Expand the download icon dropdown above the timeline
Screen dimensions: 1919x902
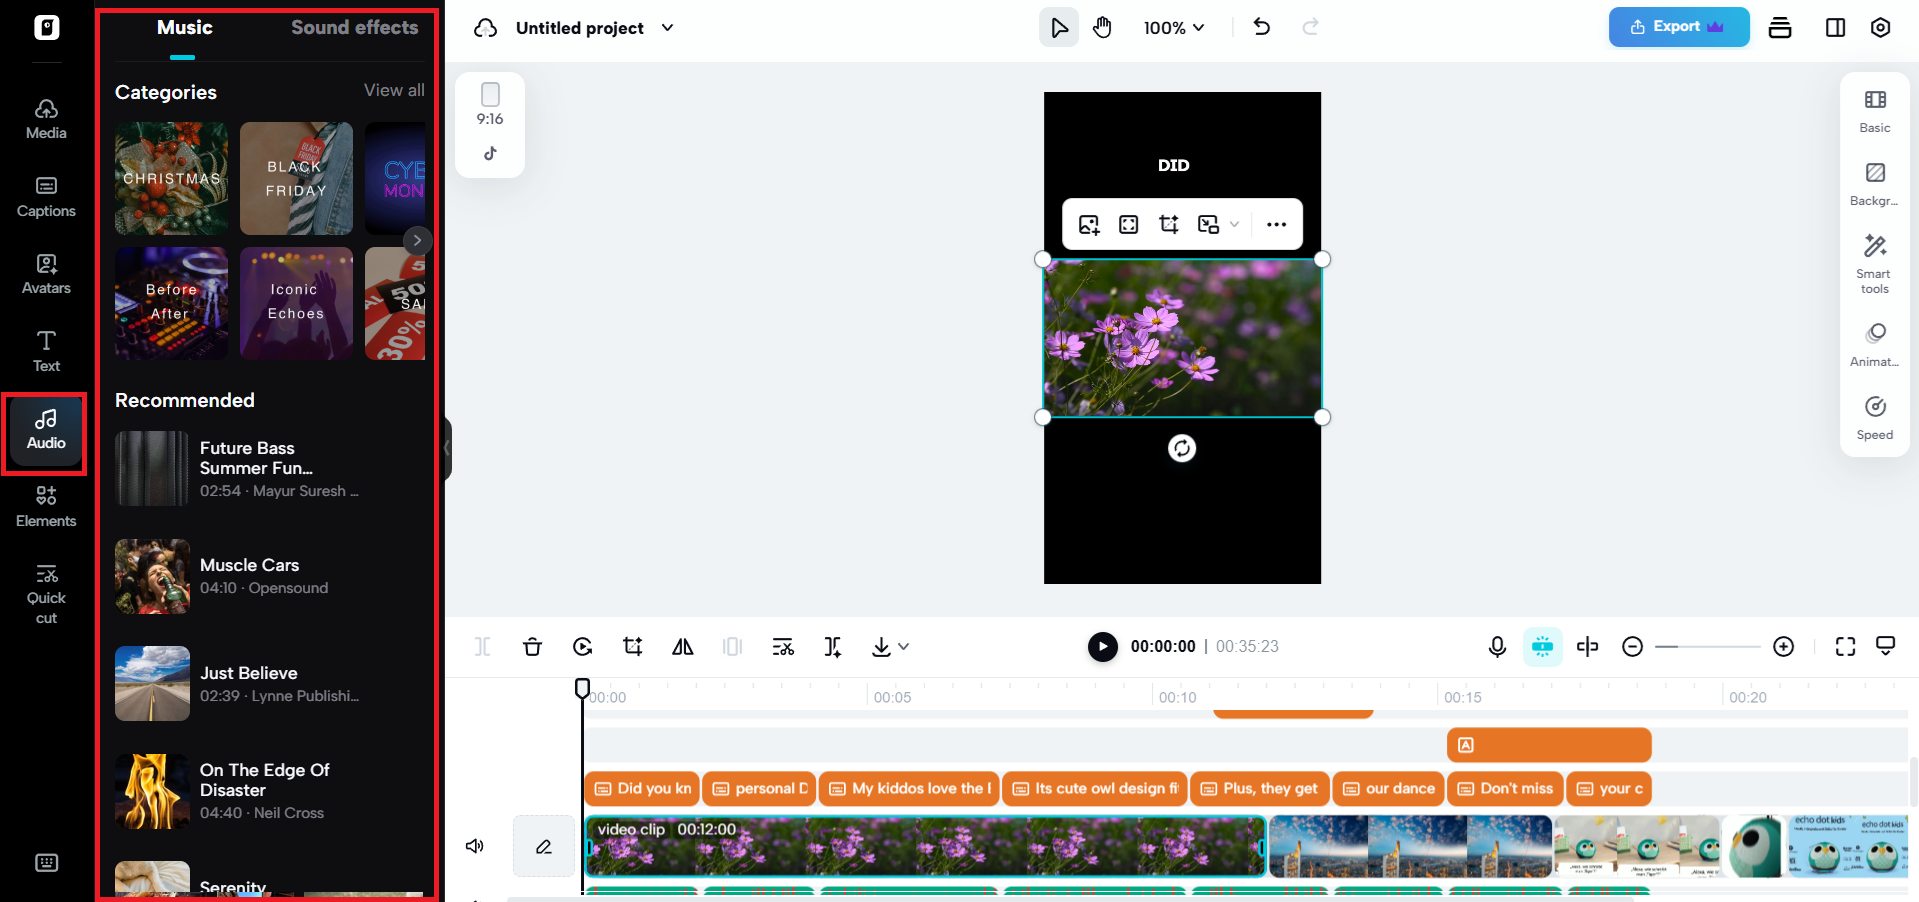[x=904, y=646]
